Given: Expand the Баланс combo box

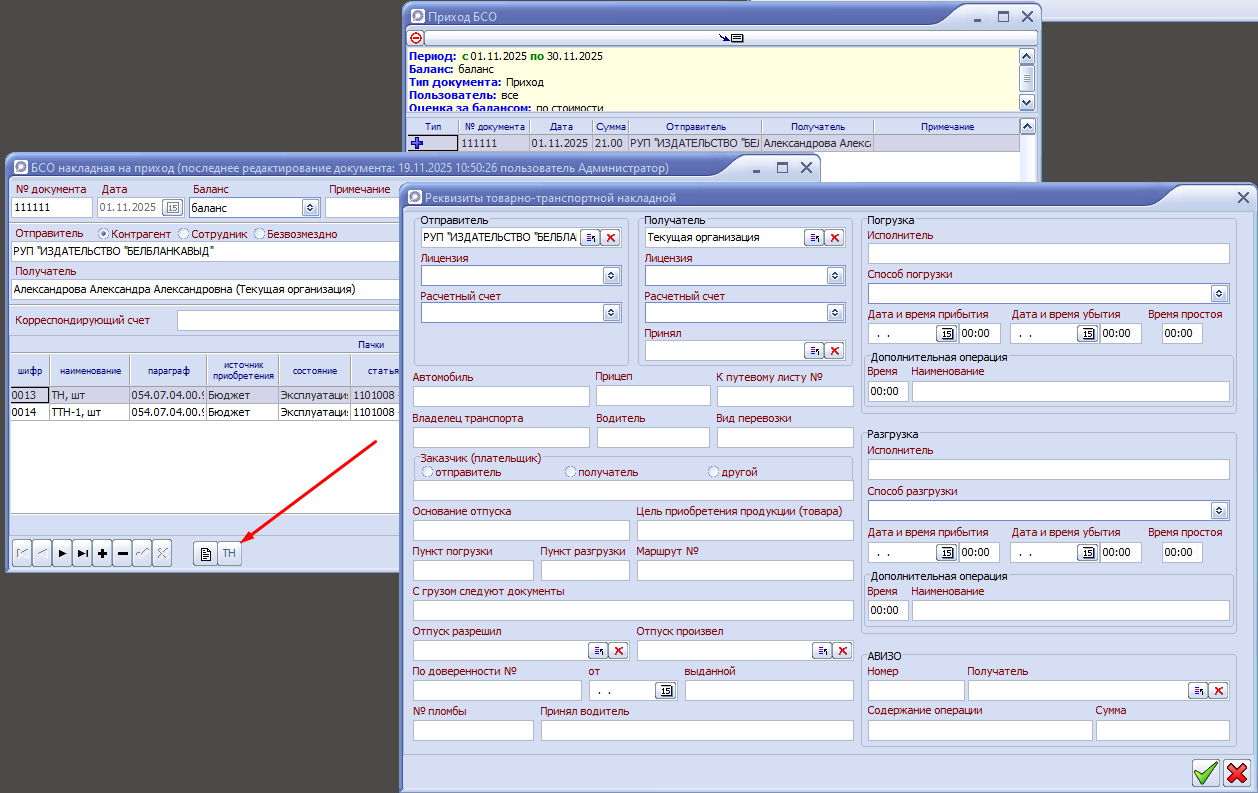Looking at the screenshot, I should (310, 207).
